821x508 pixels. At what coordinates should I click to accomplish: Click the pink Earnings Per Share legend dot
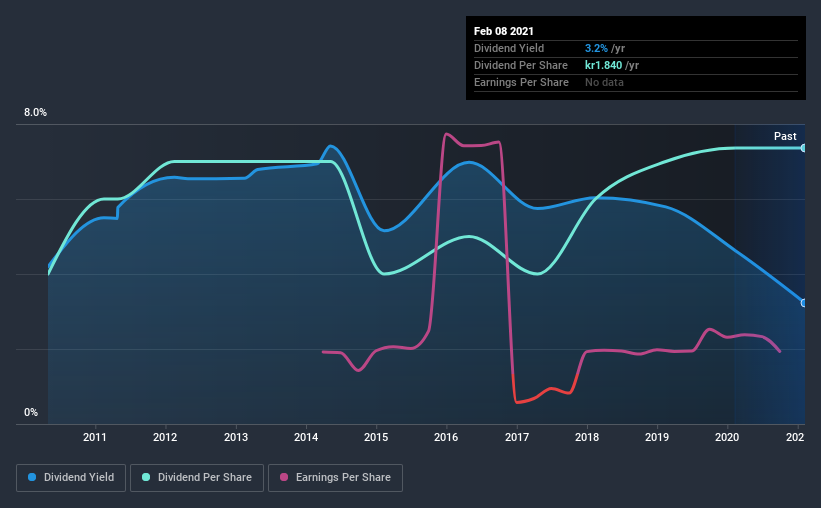(x=284, y=477)
